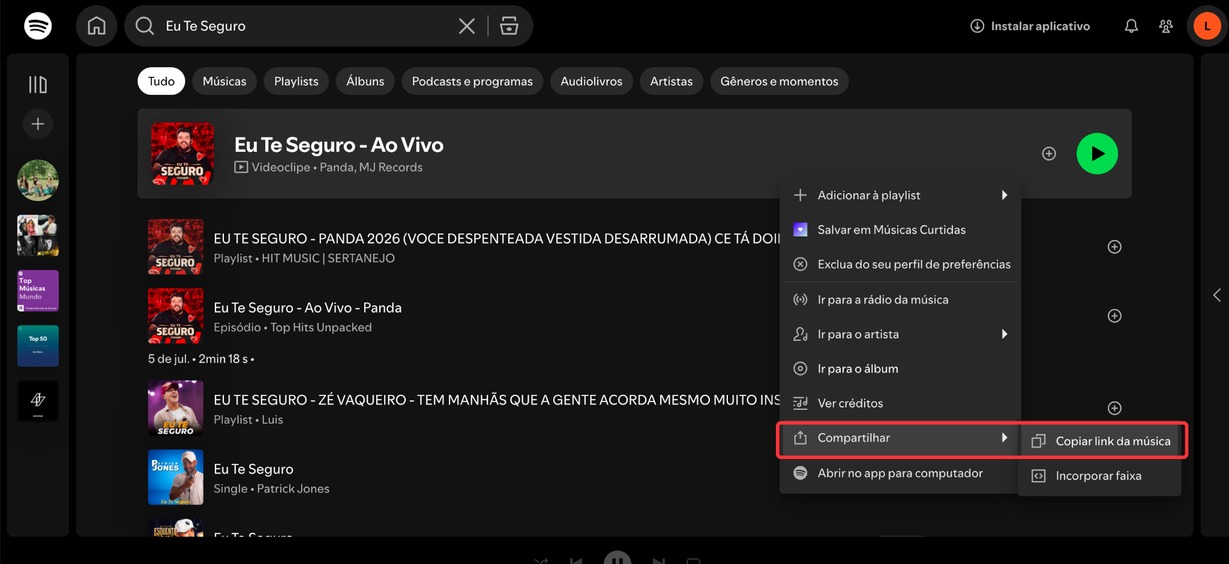Select the Playlists filter tab
The height and width of the screenshot is (564, 1229).
tap(296, 81)
